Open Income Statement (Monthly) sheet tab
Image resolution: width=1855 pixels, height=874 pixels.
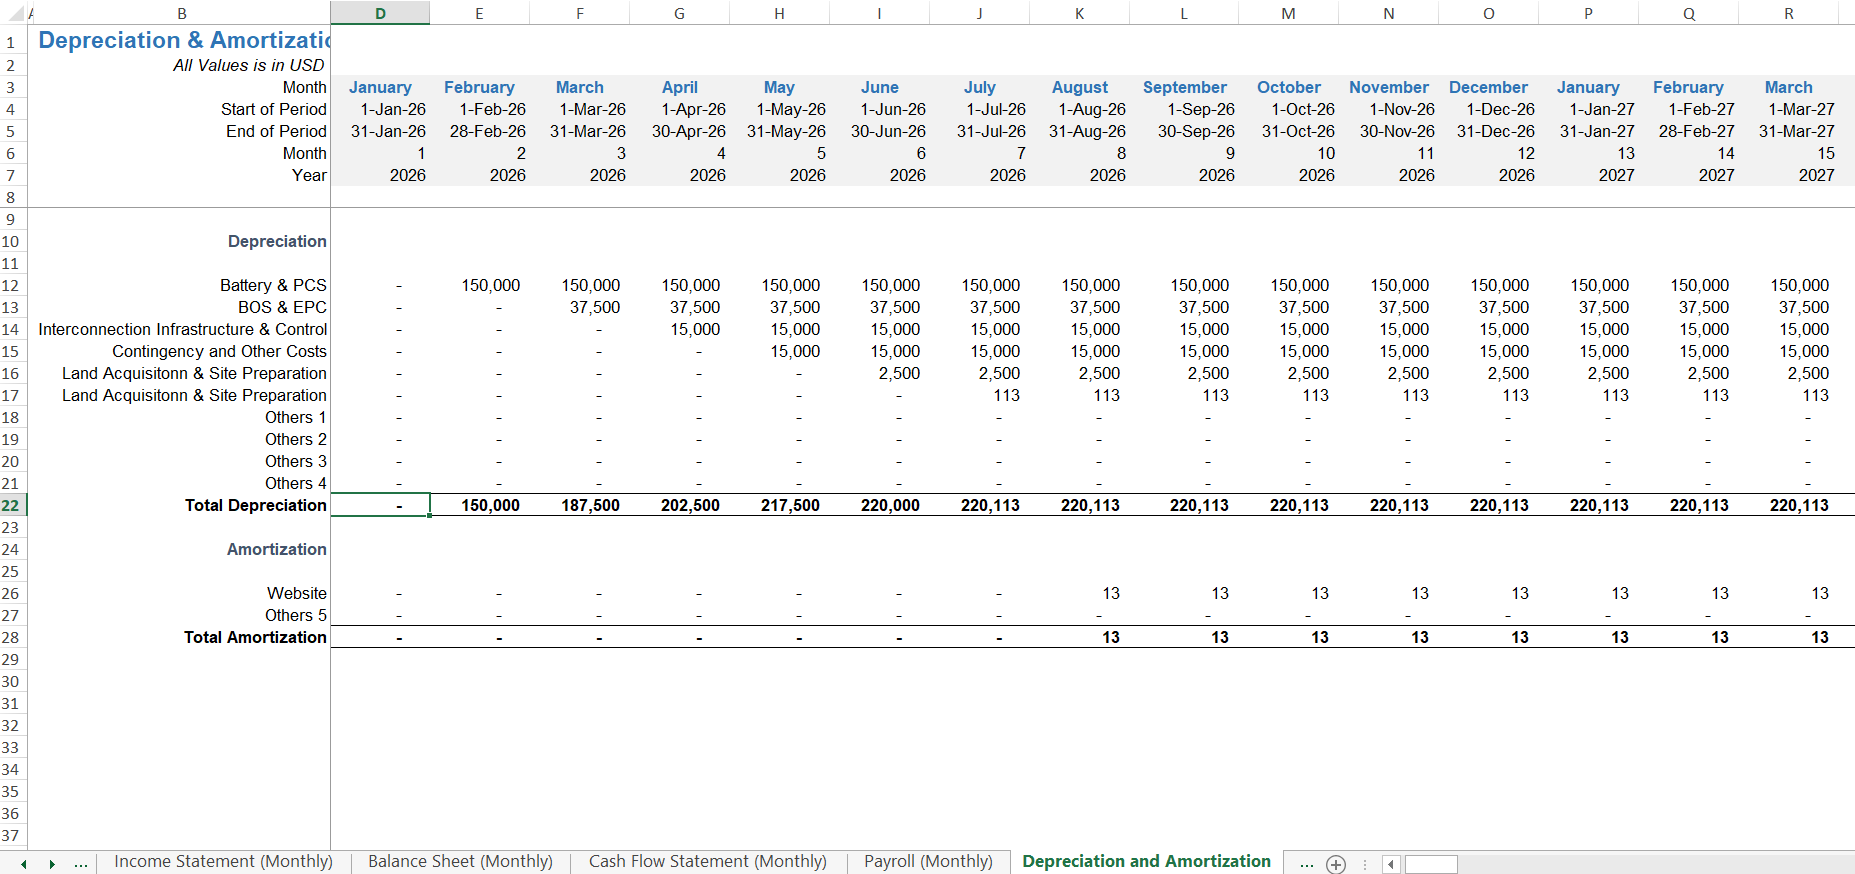(x=223, y=861)
